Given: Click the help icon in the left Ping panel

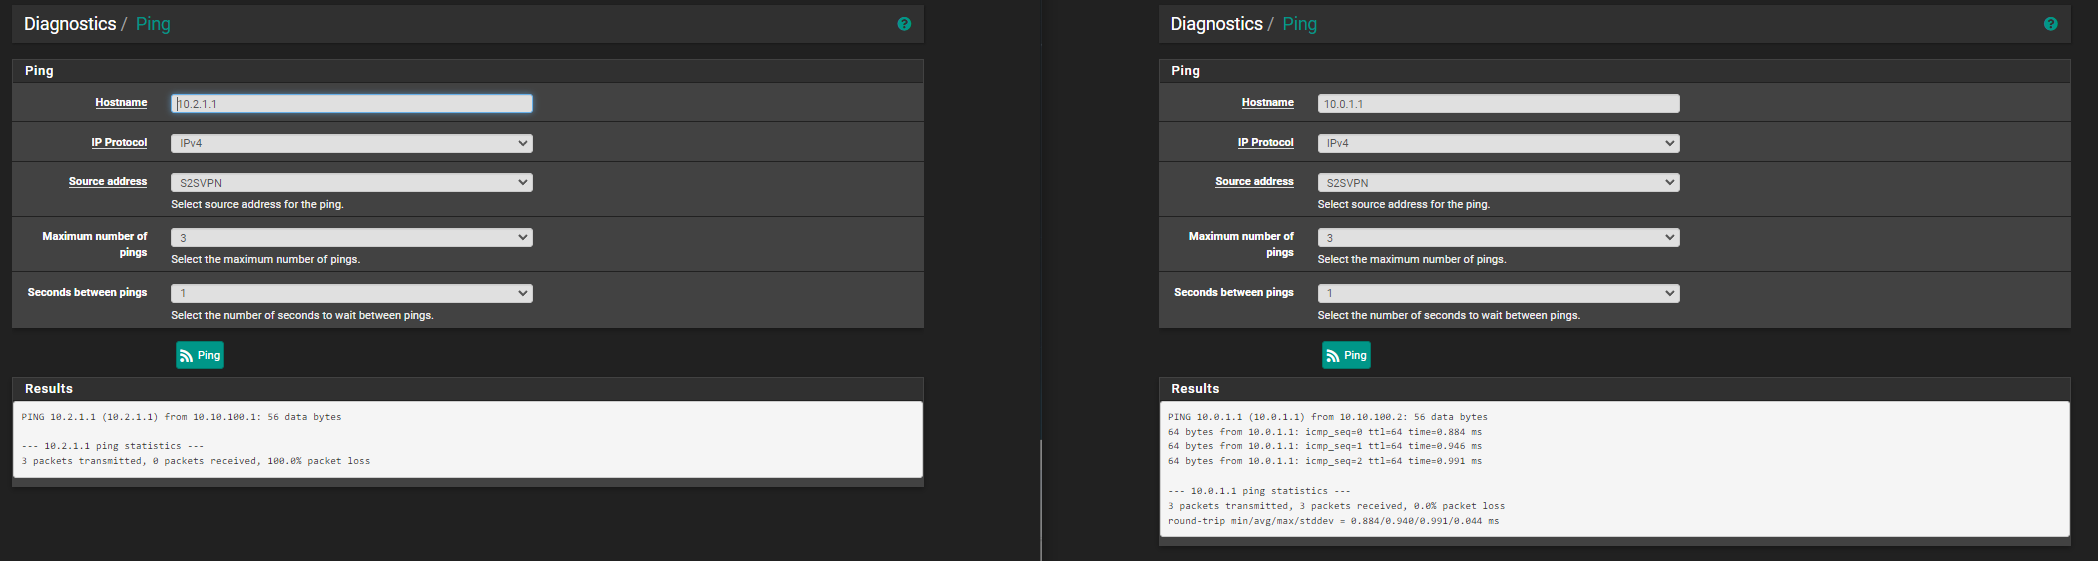Looking at the screenshot, I should [904, 24].
